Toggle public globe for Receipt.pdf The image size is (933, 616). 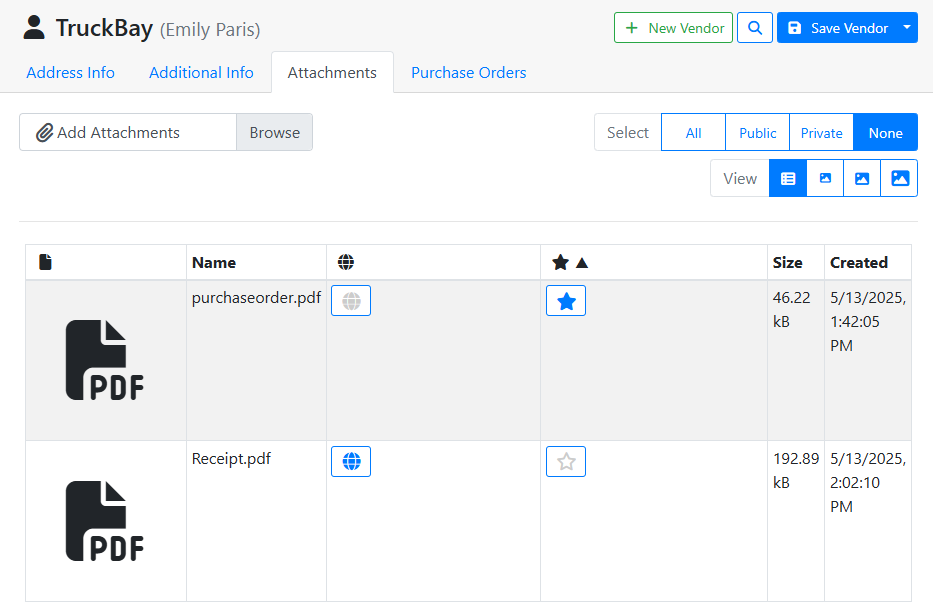click(x=351, y=462)
